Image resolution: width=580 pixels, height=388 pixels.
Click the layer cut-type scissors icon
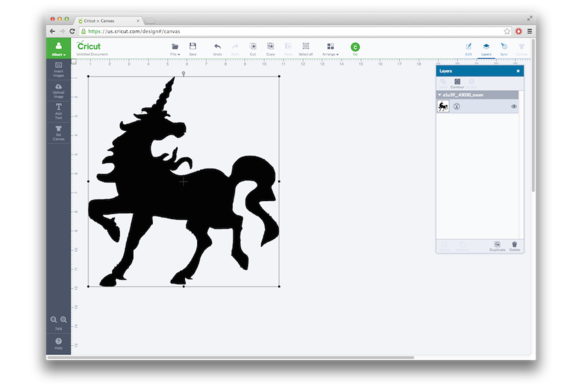click(x=457, y=107)
